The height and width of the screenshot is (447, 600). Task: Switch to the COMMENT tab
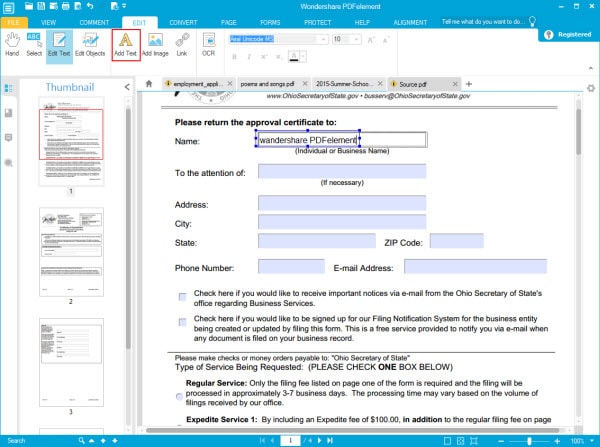(94, 23)
